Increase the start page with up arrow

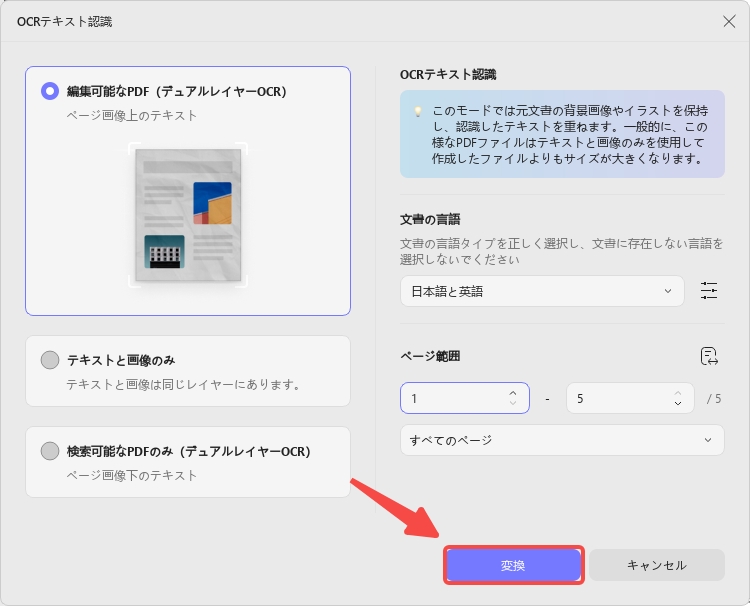(x=513, y=393)
